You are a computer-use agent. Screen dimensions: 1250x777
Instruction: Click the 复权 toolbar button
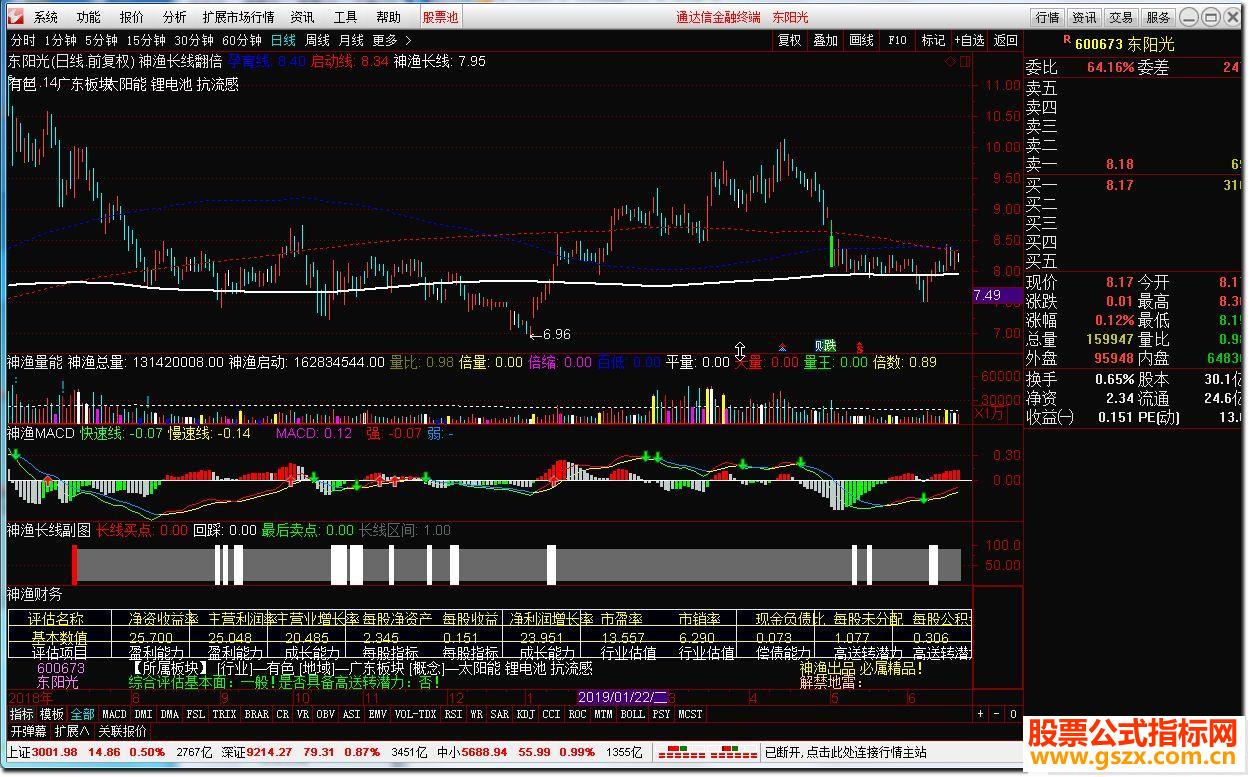click(x=790, y=40)
